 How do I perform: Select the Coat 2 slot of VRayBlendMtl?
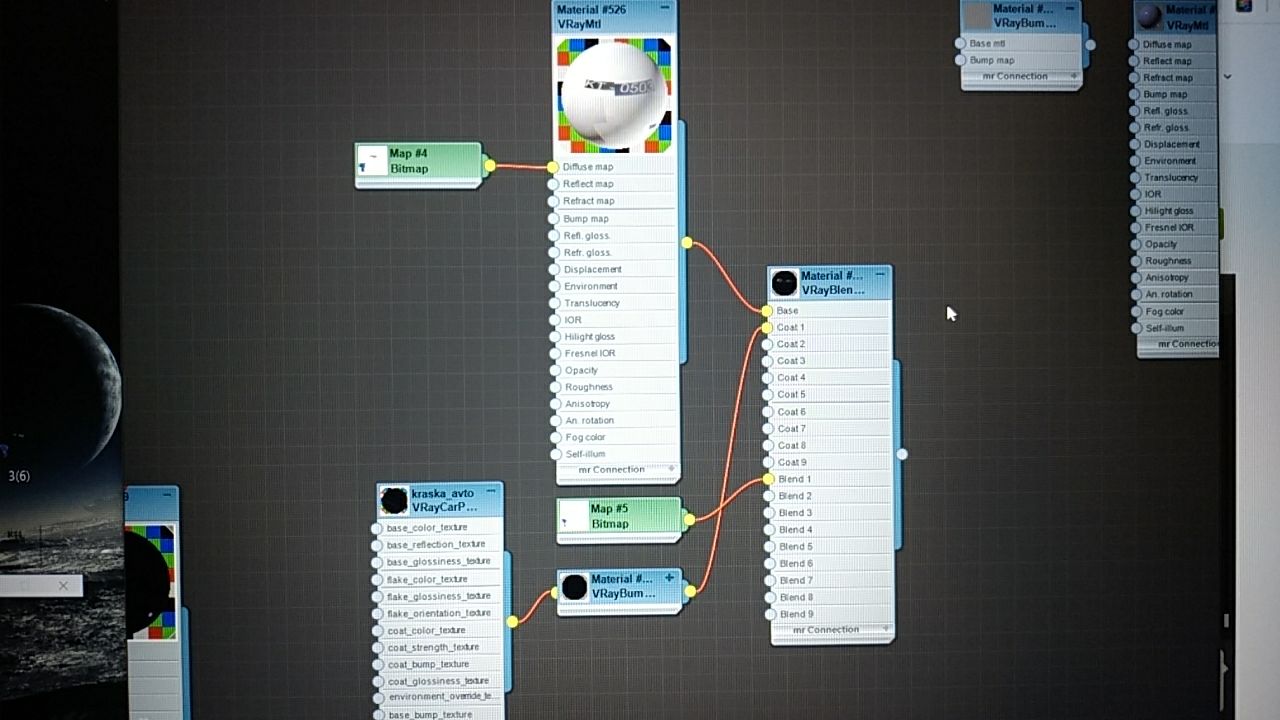tap(830, 344)
